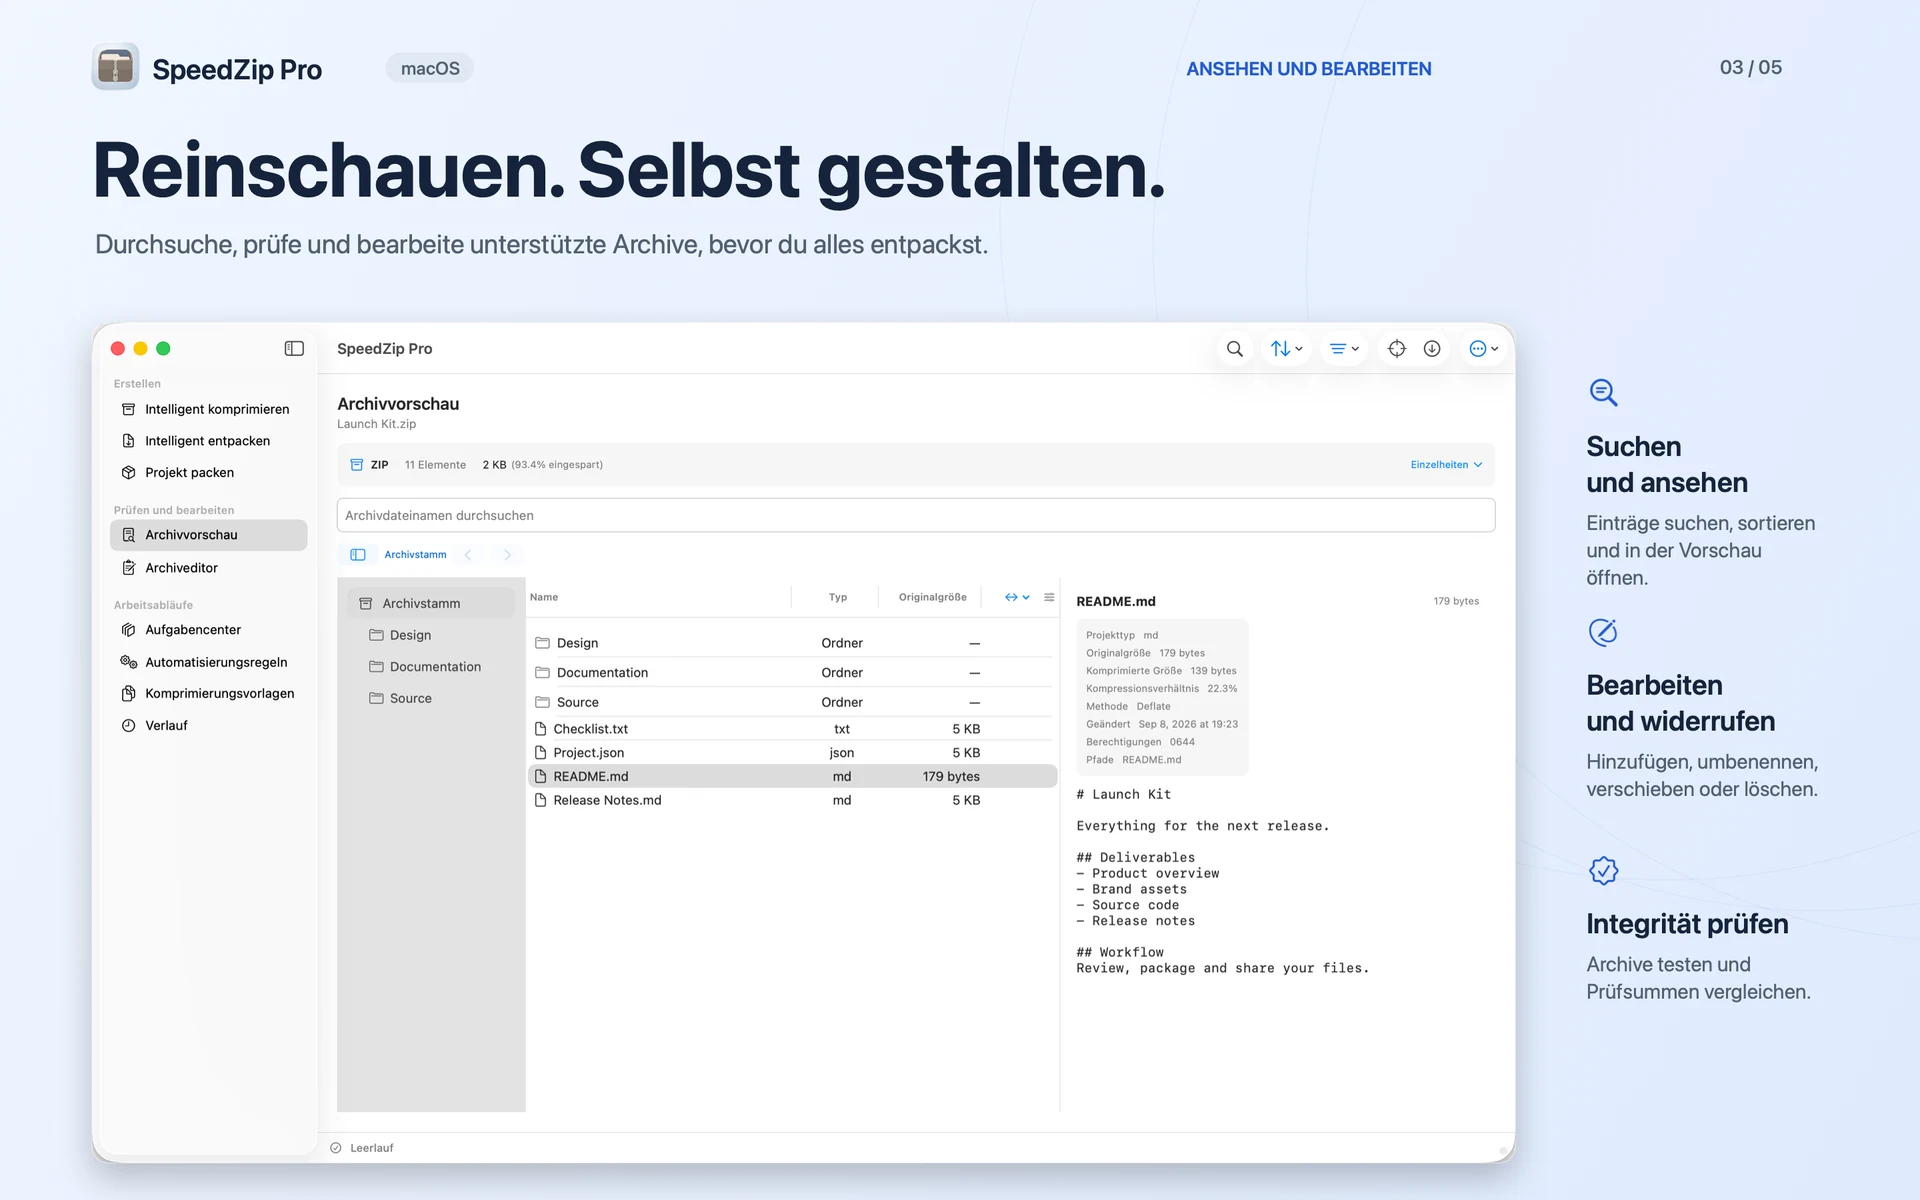This screenshot has width=1920, height=1200.
Task: Click the Checklist.txt file icon
Action: coord(541,729)
